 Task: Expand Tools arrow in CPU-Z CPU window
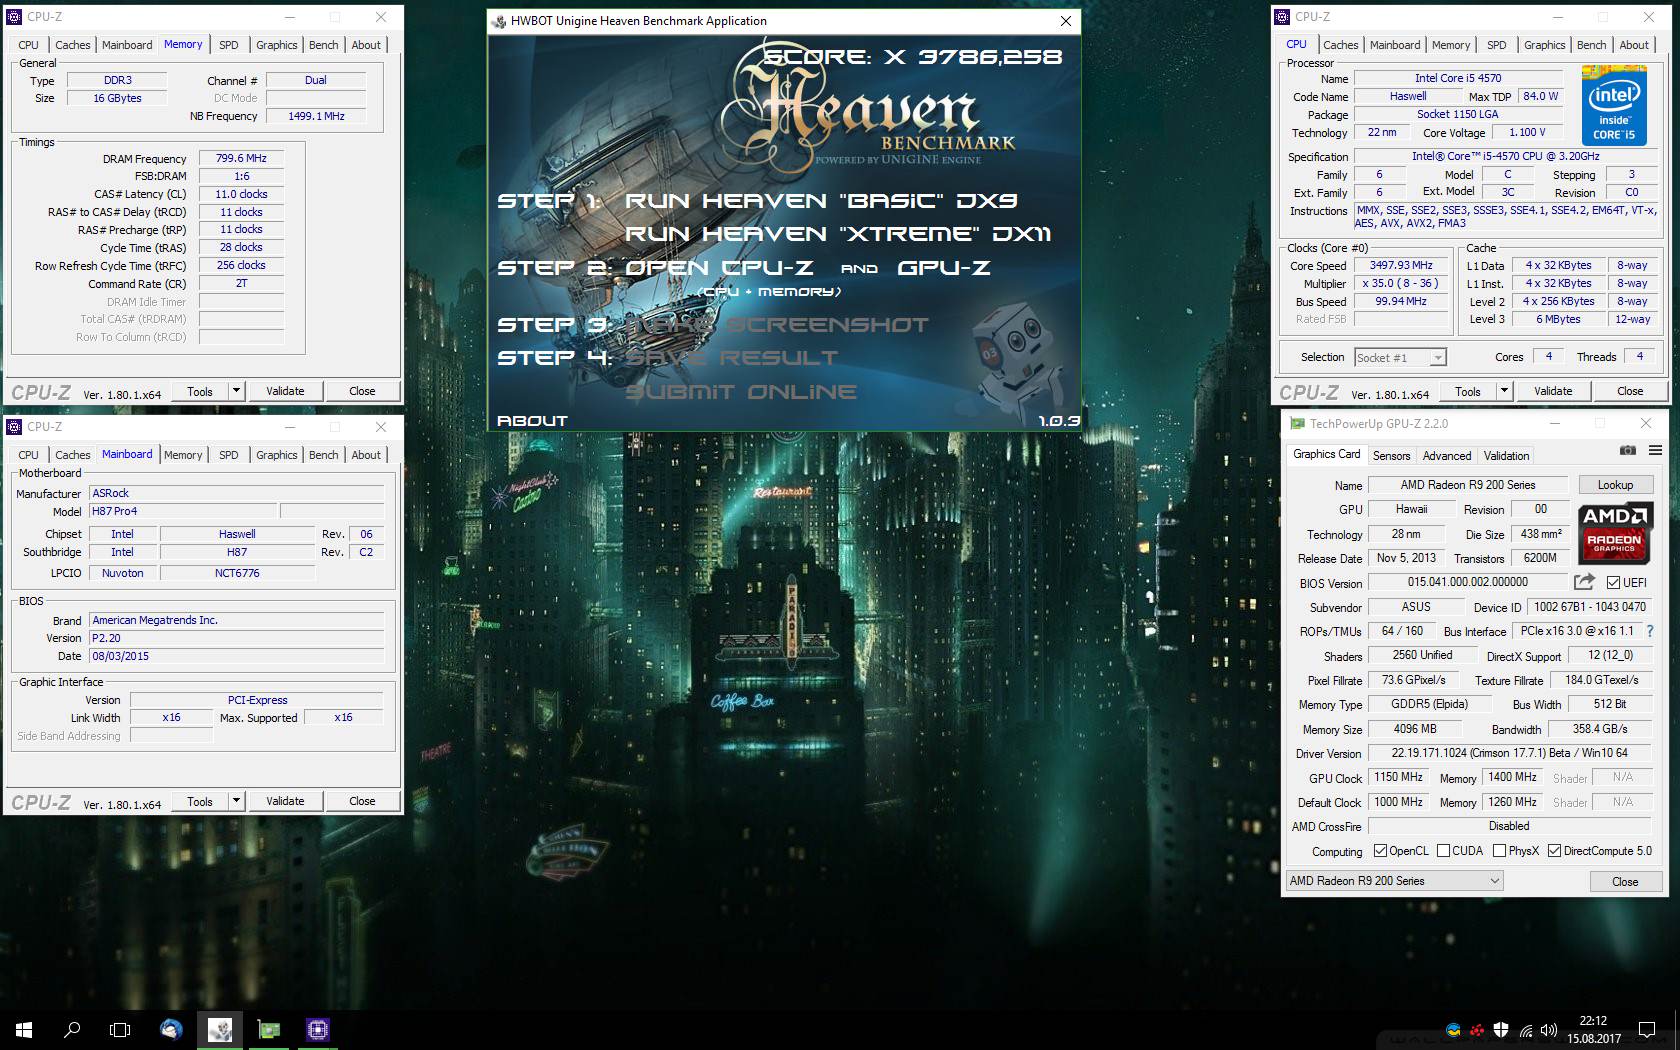[1505, 391]
